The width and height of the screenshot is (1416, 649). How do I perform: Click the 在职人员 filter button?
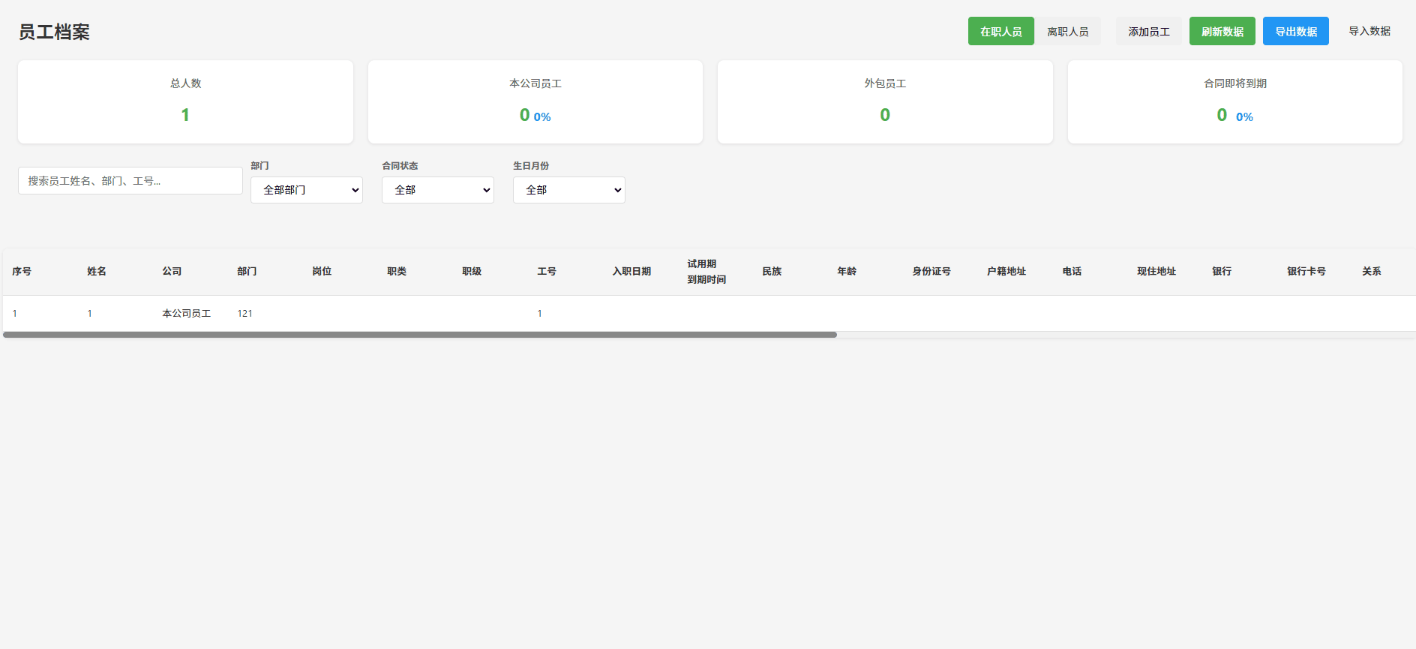click(x=1000, y=30)
